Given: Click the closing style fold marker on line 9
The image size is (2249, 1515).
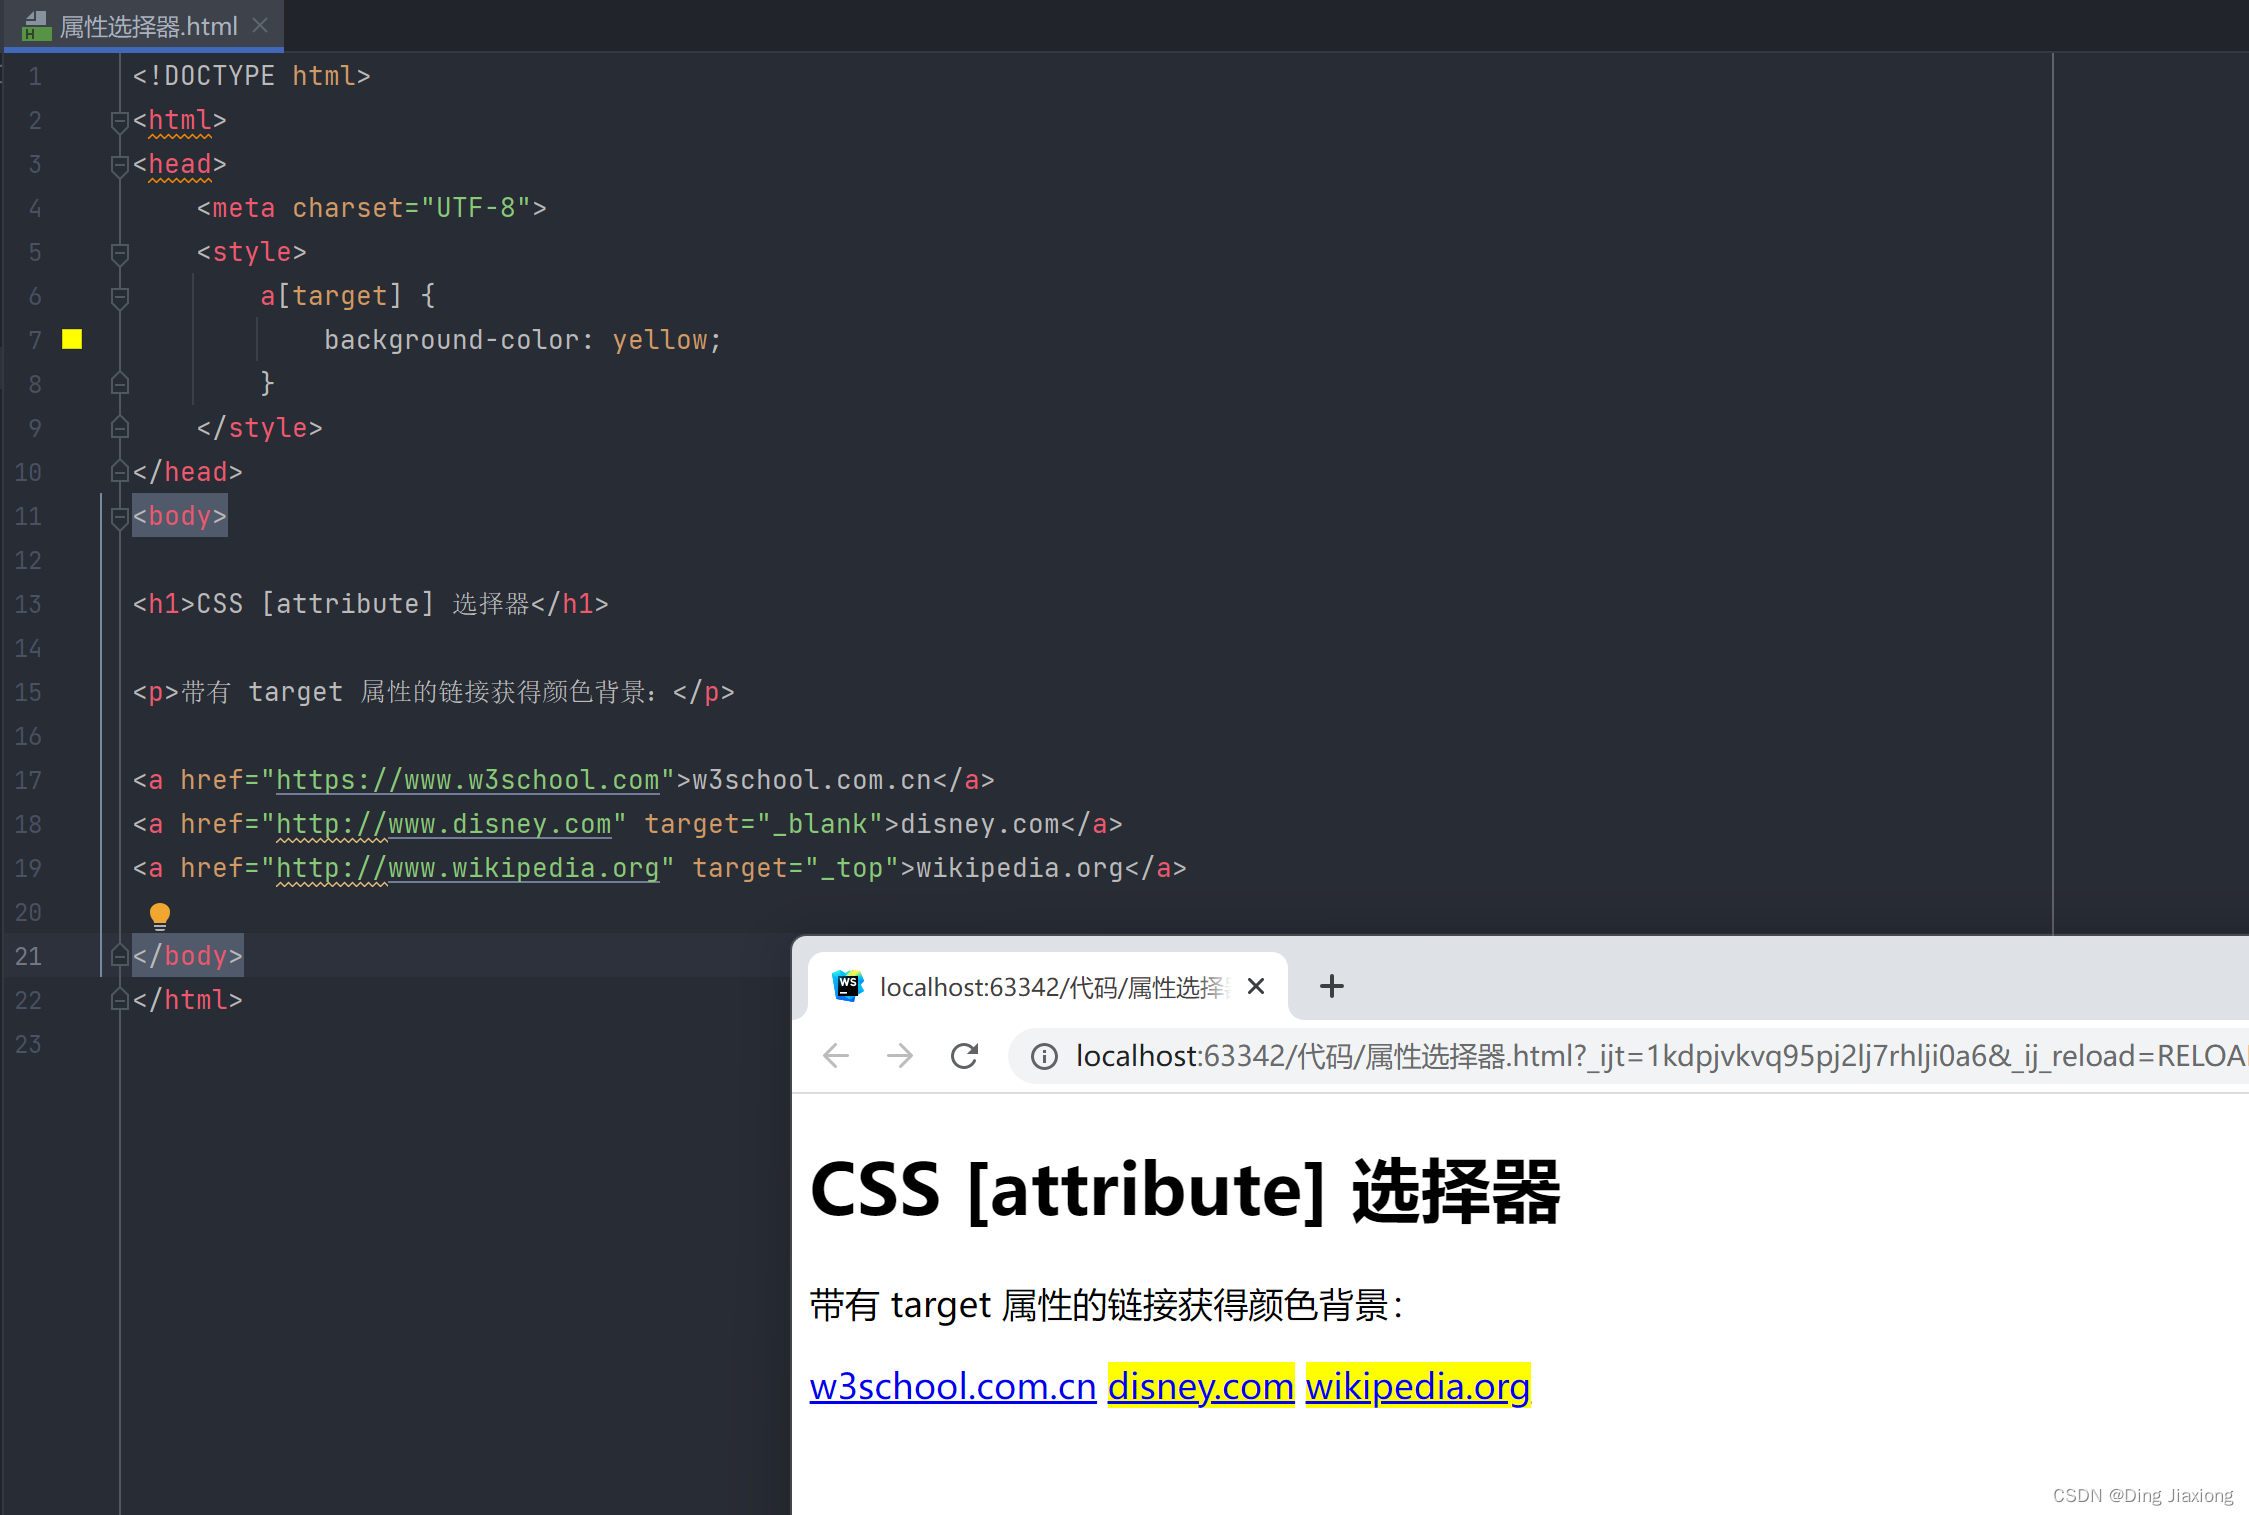Looking at the screenshot, I should point(119,428).
